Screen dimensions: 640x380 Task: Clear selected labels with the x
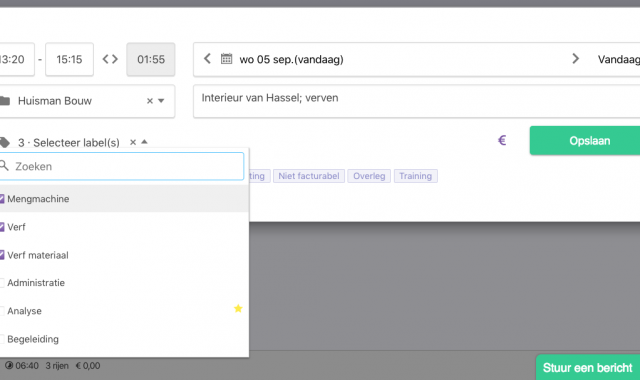click(x=133, y=142)
